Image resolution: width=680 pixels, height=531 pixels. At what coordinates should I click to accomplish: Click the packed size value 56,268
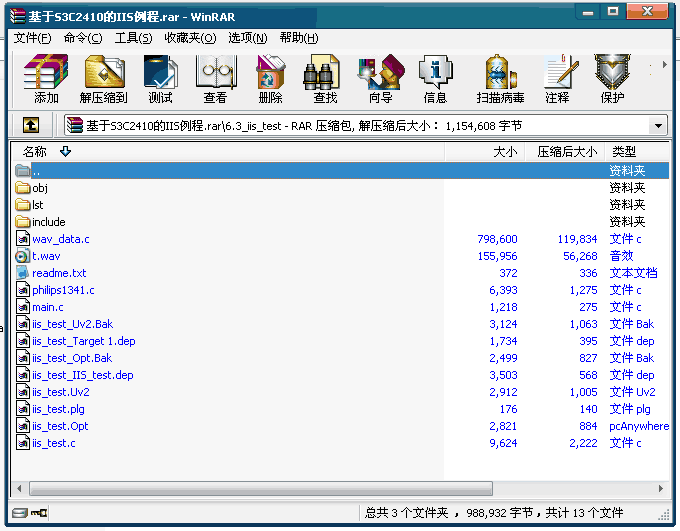click(580, 256)
